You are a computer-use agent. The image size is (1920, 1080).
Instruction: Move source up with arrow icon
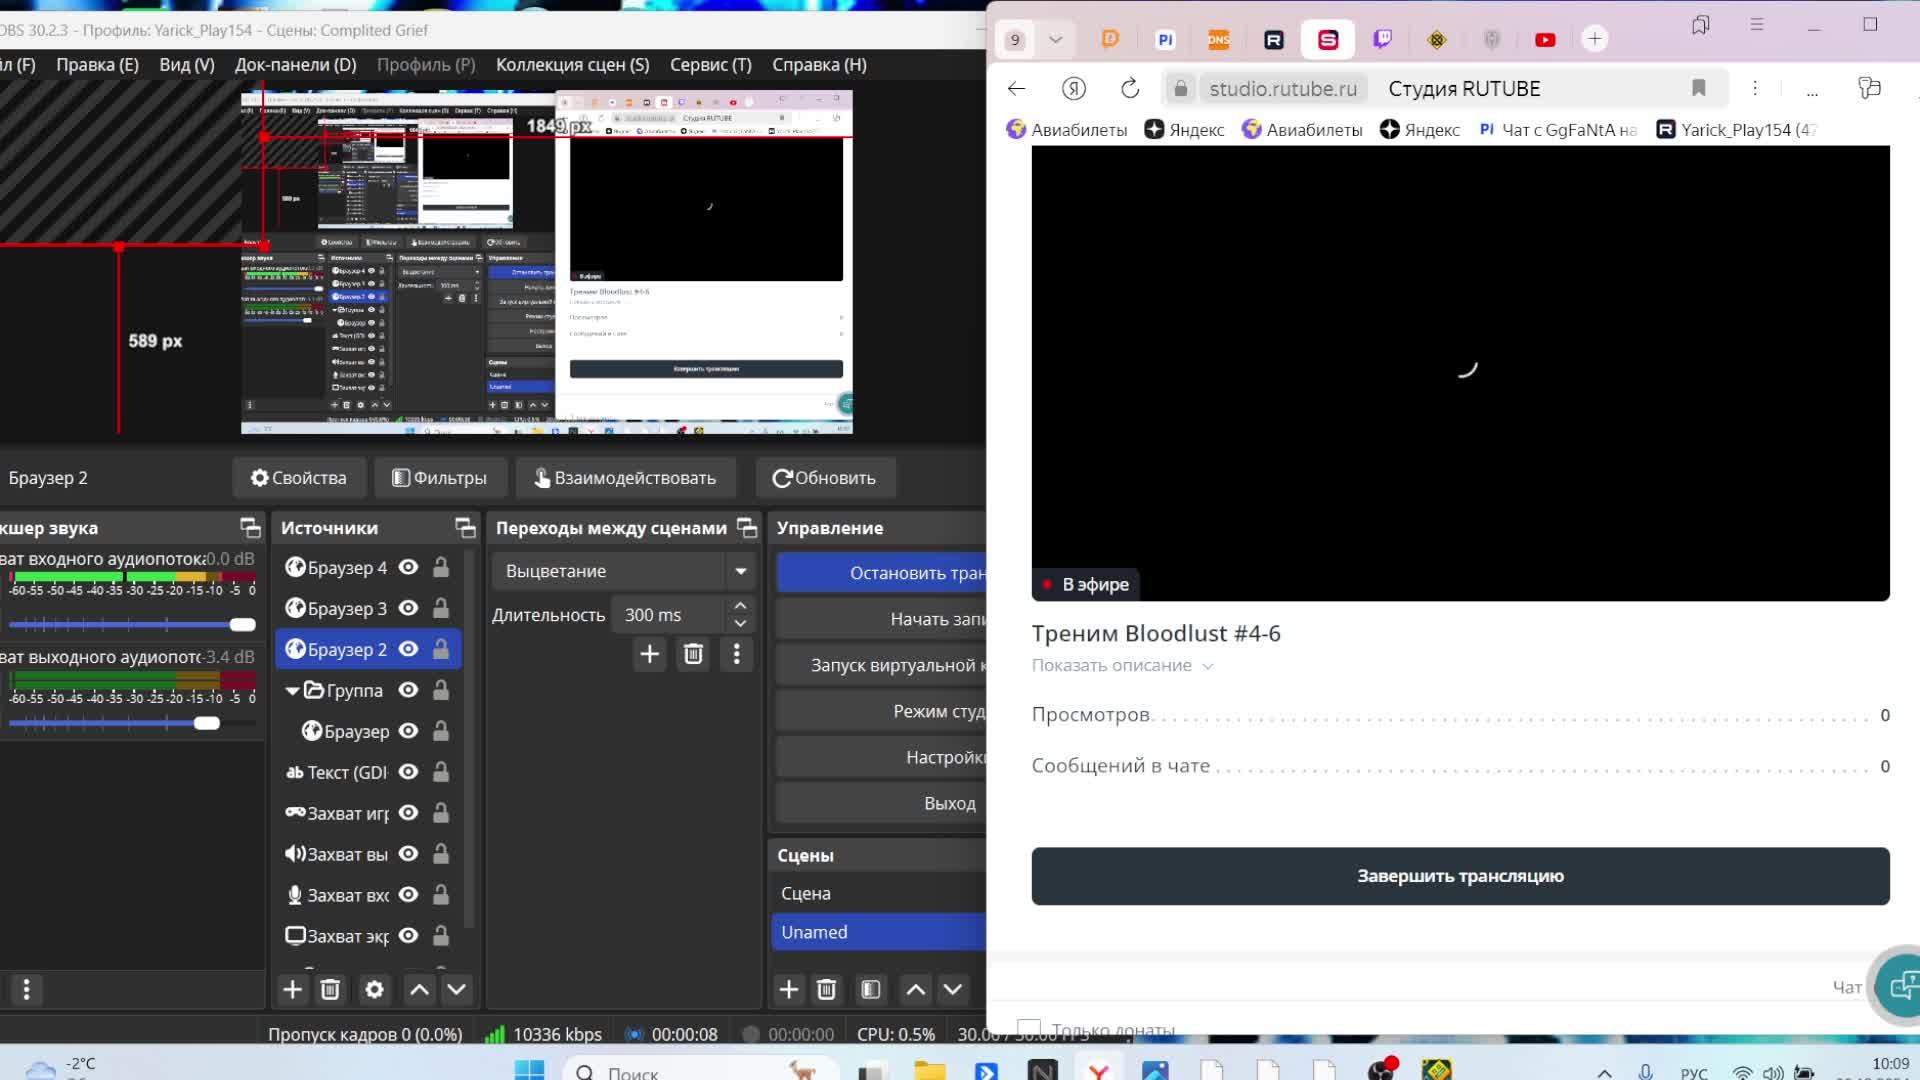pos(419,989)
